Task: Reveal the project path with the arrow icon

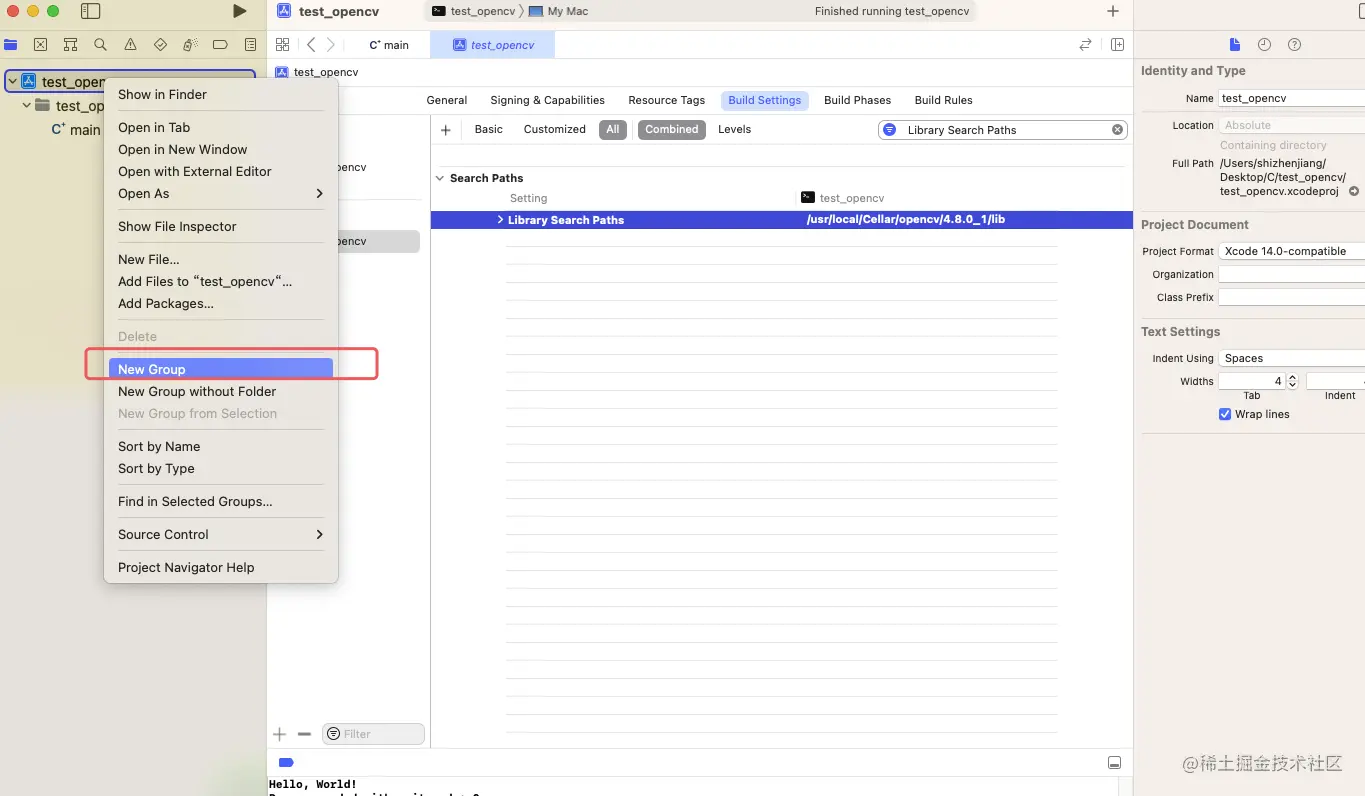Action: 1354,191
